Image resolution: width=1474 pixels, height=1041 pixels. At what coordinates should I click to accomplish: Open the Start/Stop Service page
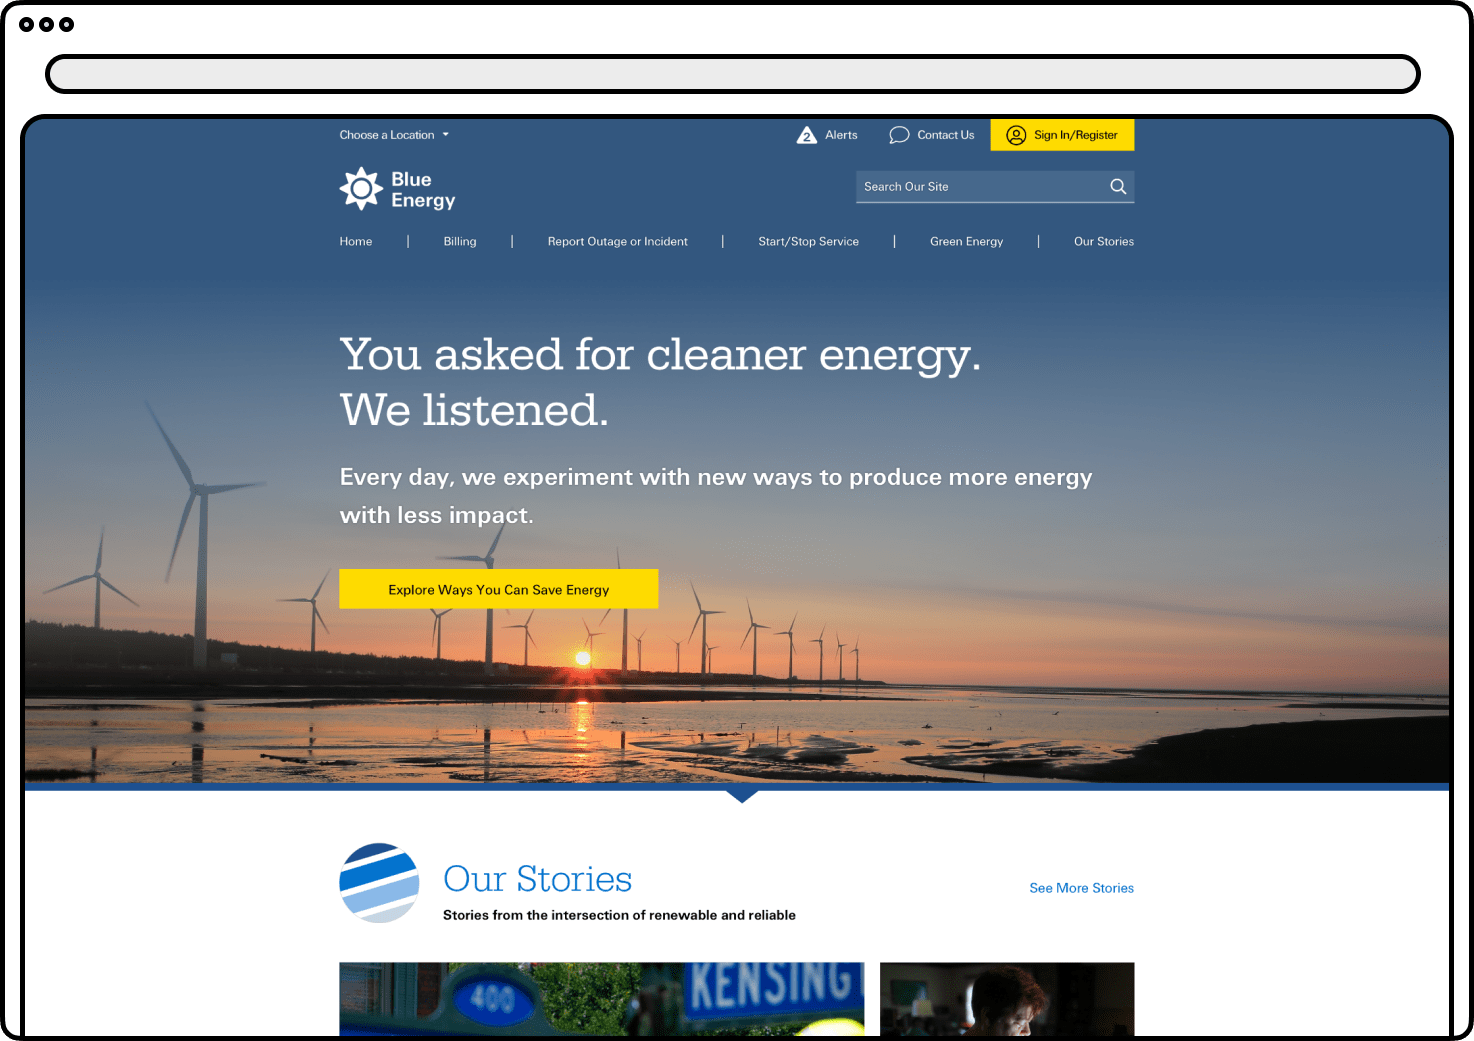click(x=808, y=241)
